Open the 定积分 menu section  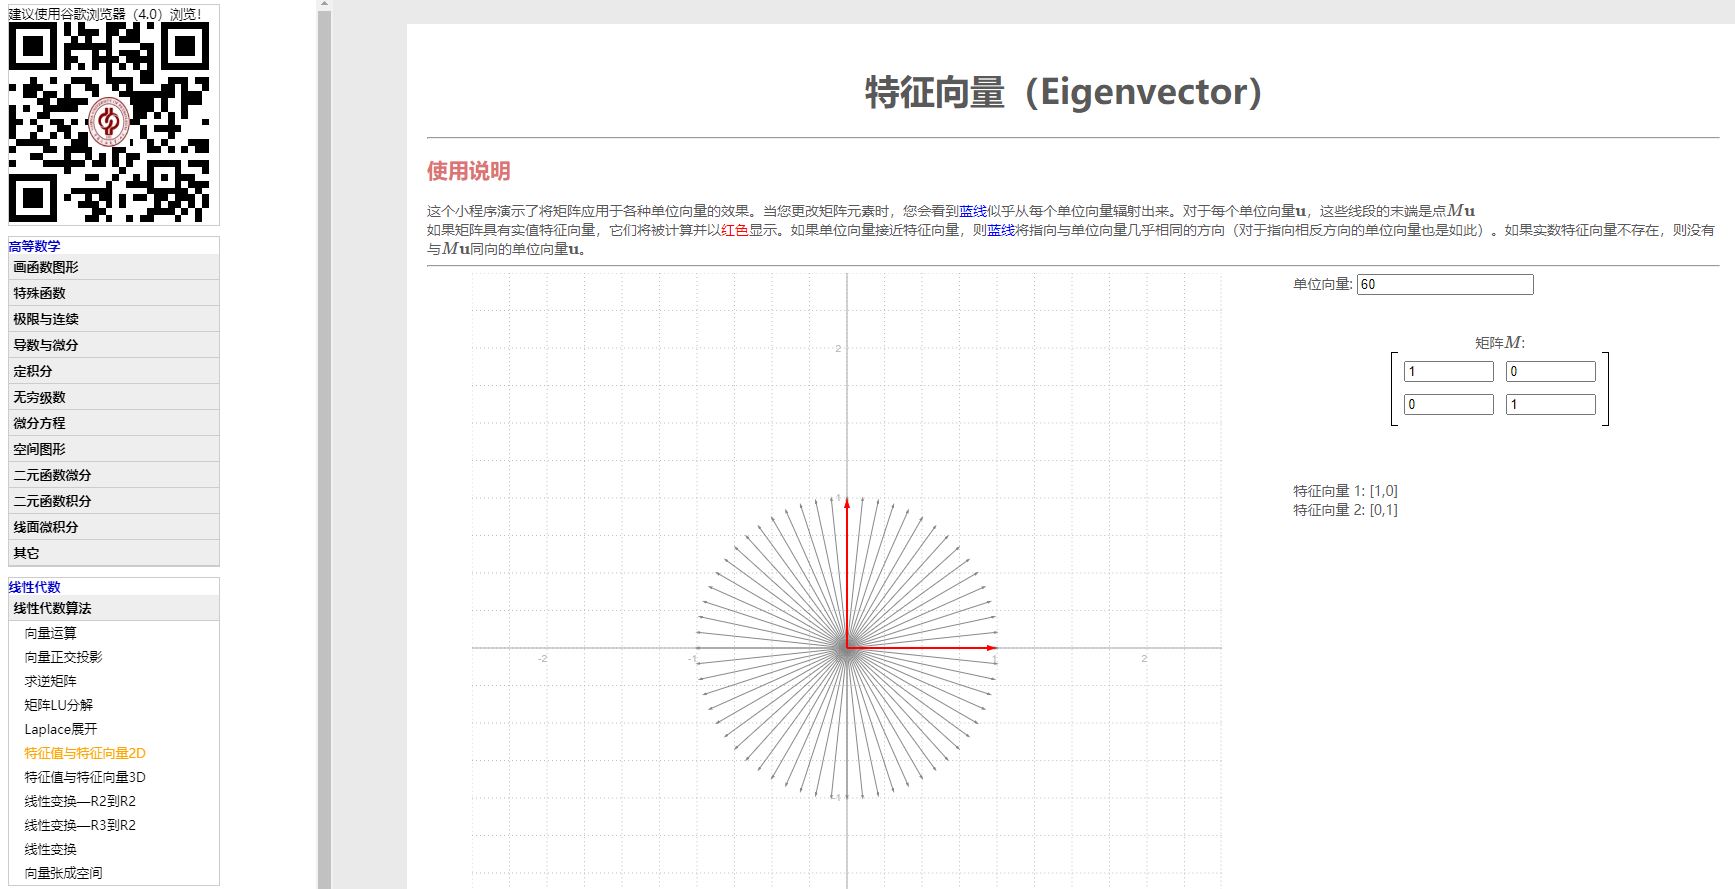pyautogui.click(x=33, y=371)
